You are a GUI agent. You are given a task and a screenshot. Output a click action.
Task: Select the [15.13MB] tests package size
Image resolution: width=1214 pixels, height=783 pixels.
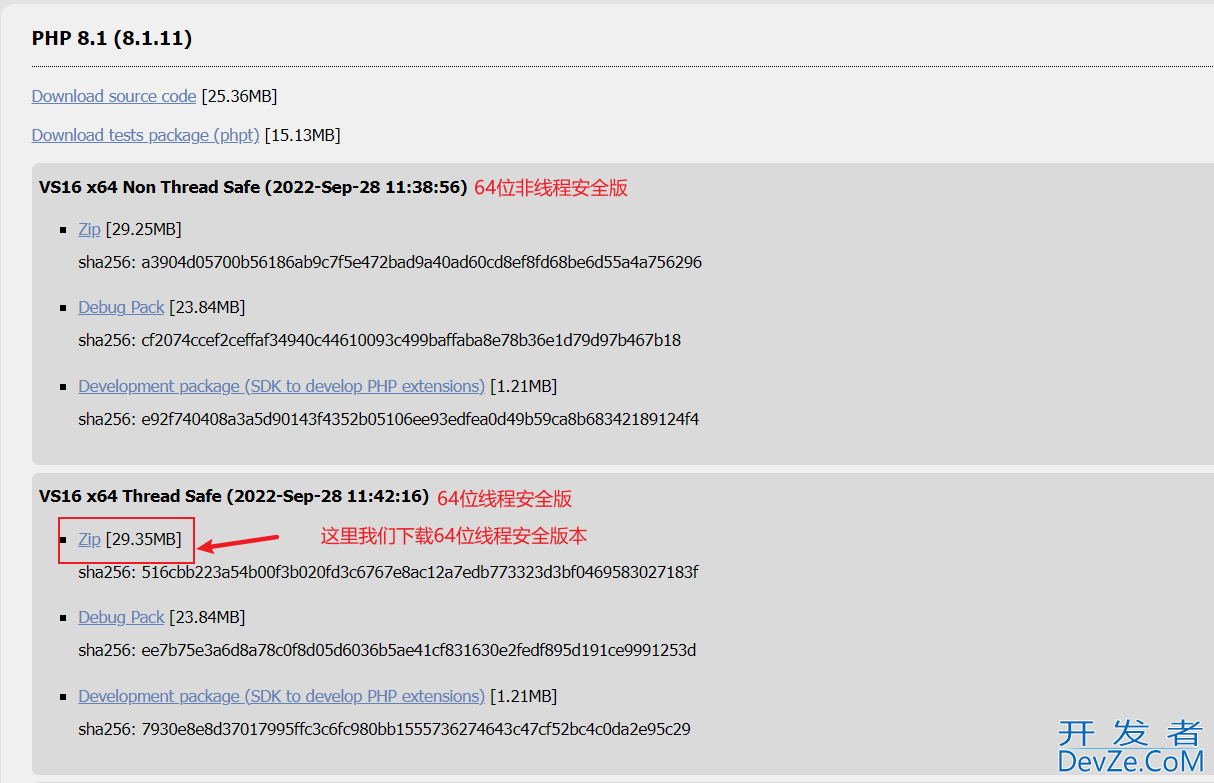302,135
